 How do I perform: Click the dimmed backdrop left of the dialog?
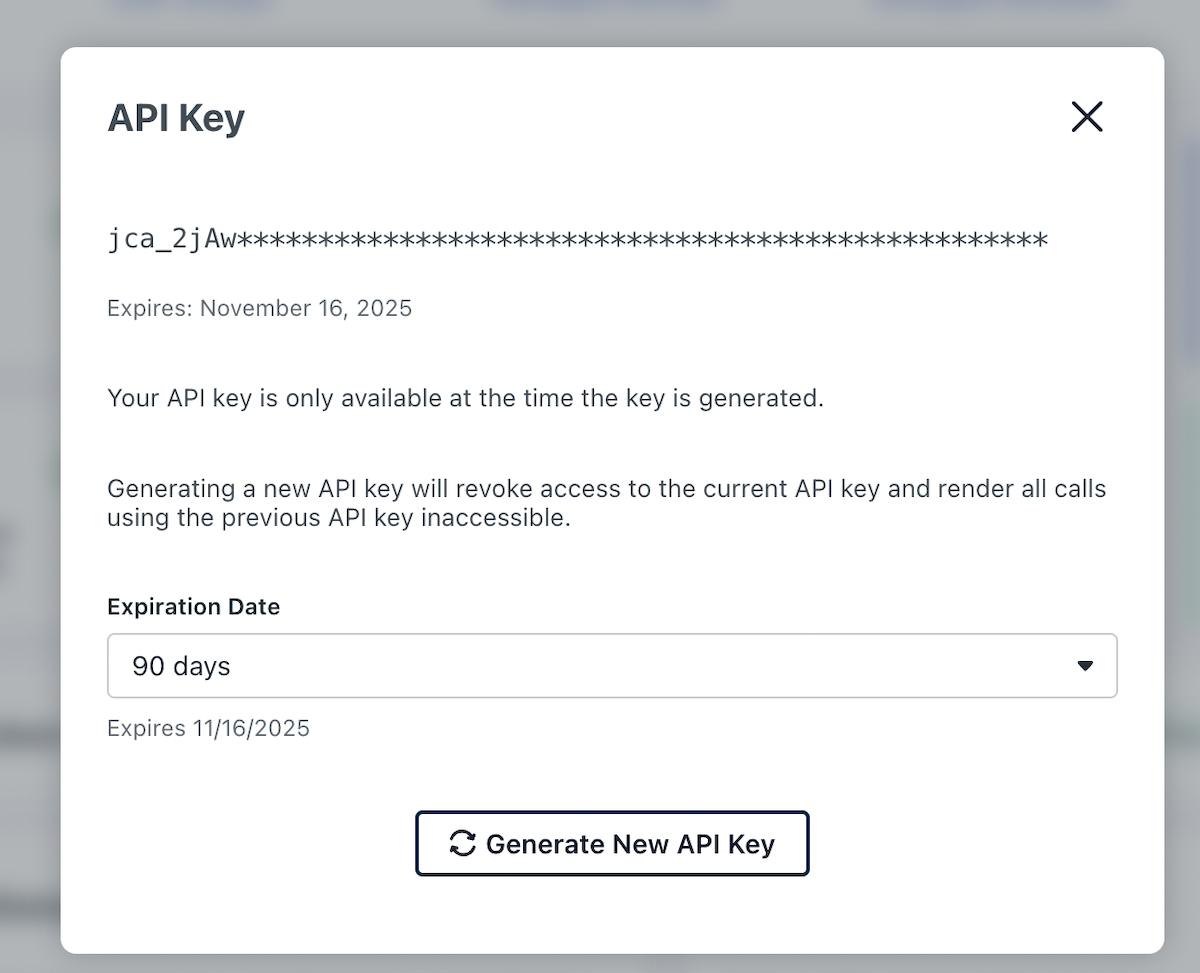coord(29,500)
